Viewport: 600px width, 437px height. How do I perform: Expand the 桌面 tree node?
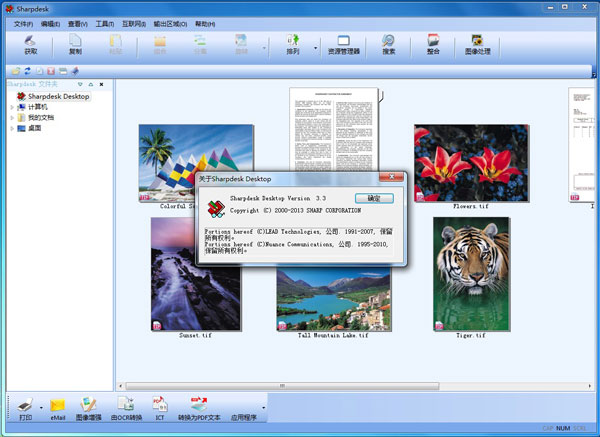(12, 128)
